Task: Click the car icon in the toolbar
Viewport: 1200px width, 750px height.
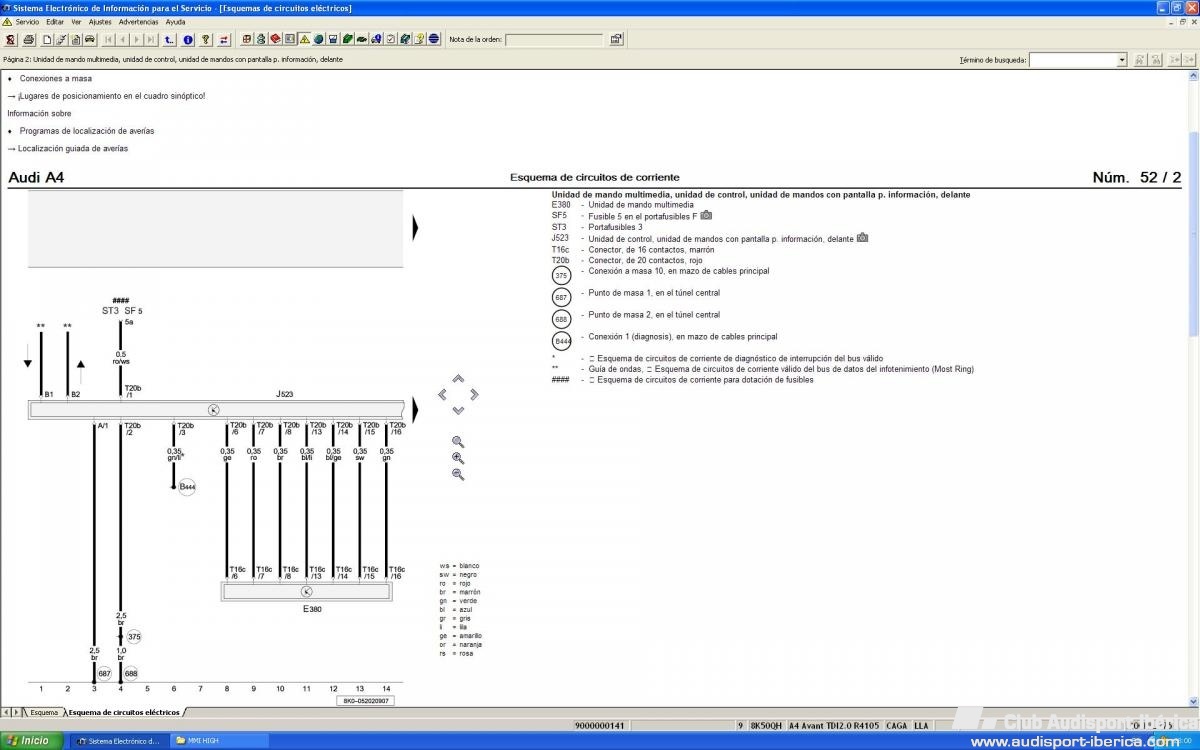Action: click(90, 40)
